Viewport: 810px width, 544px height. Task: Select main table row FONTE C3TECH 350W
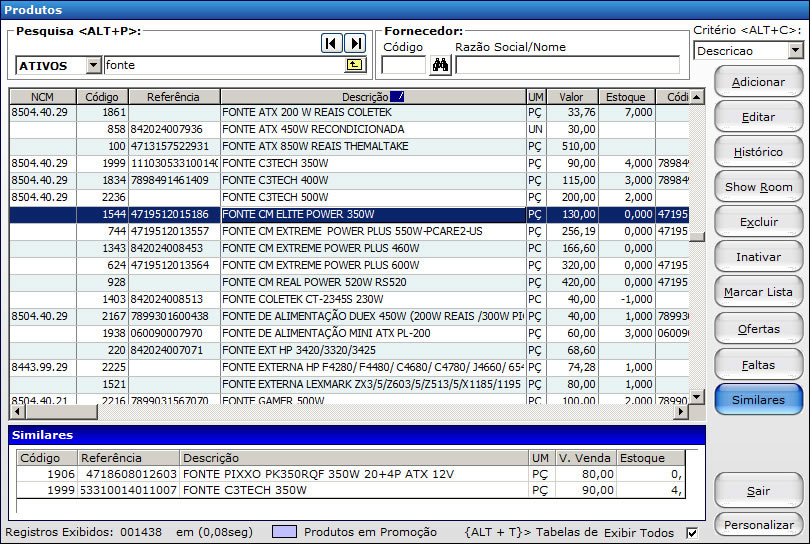pos(349,163)
